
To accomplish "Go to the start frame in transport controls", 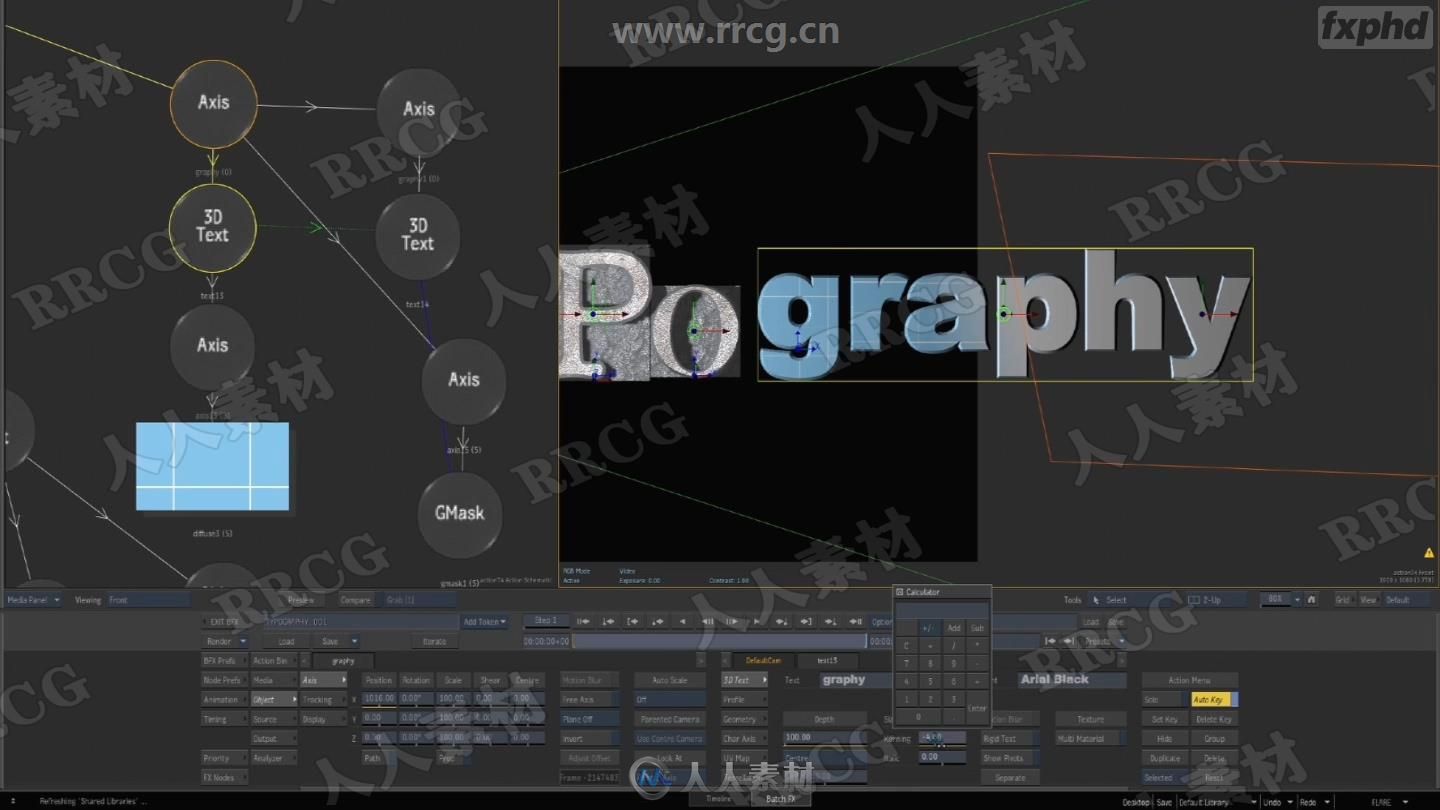I will (x=583, y=621).
